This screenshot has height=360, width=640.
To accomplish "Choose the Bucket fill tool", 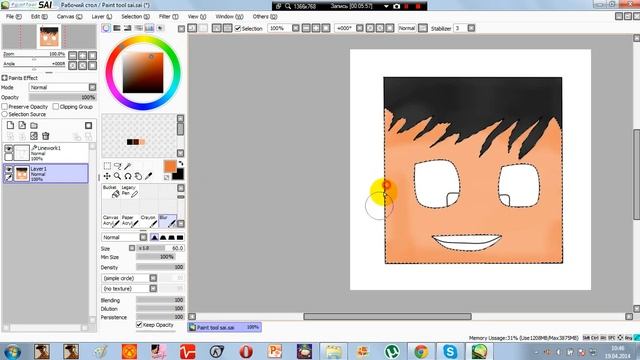I will point(111,191).
